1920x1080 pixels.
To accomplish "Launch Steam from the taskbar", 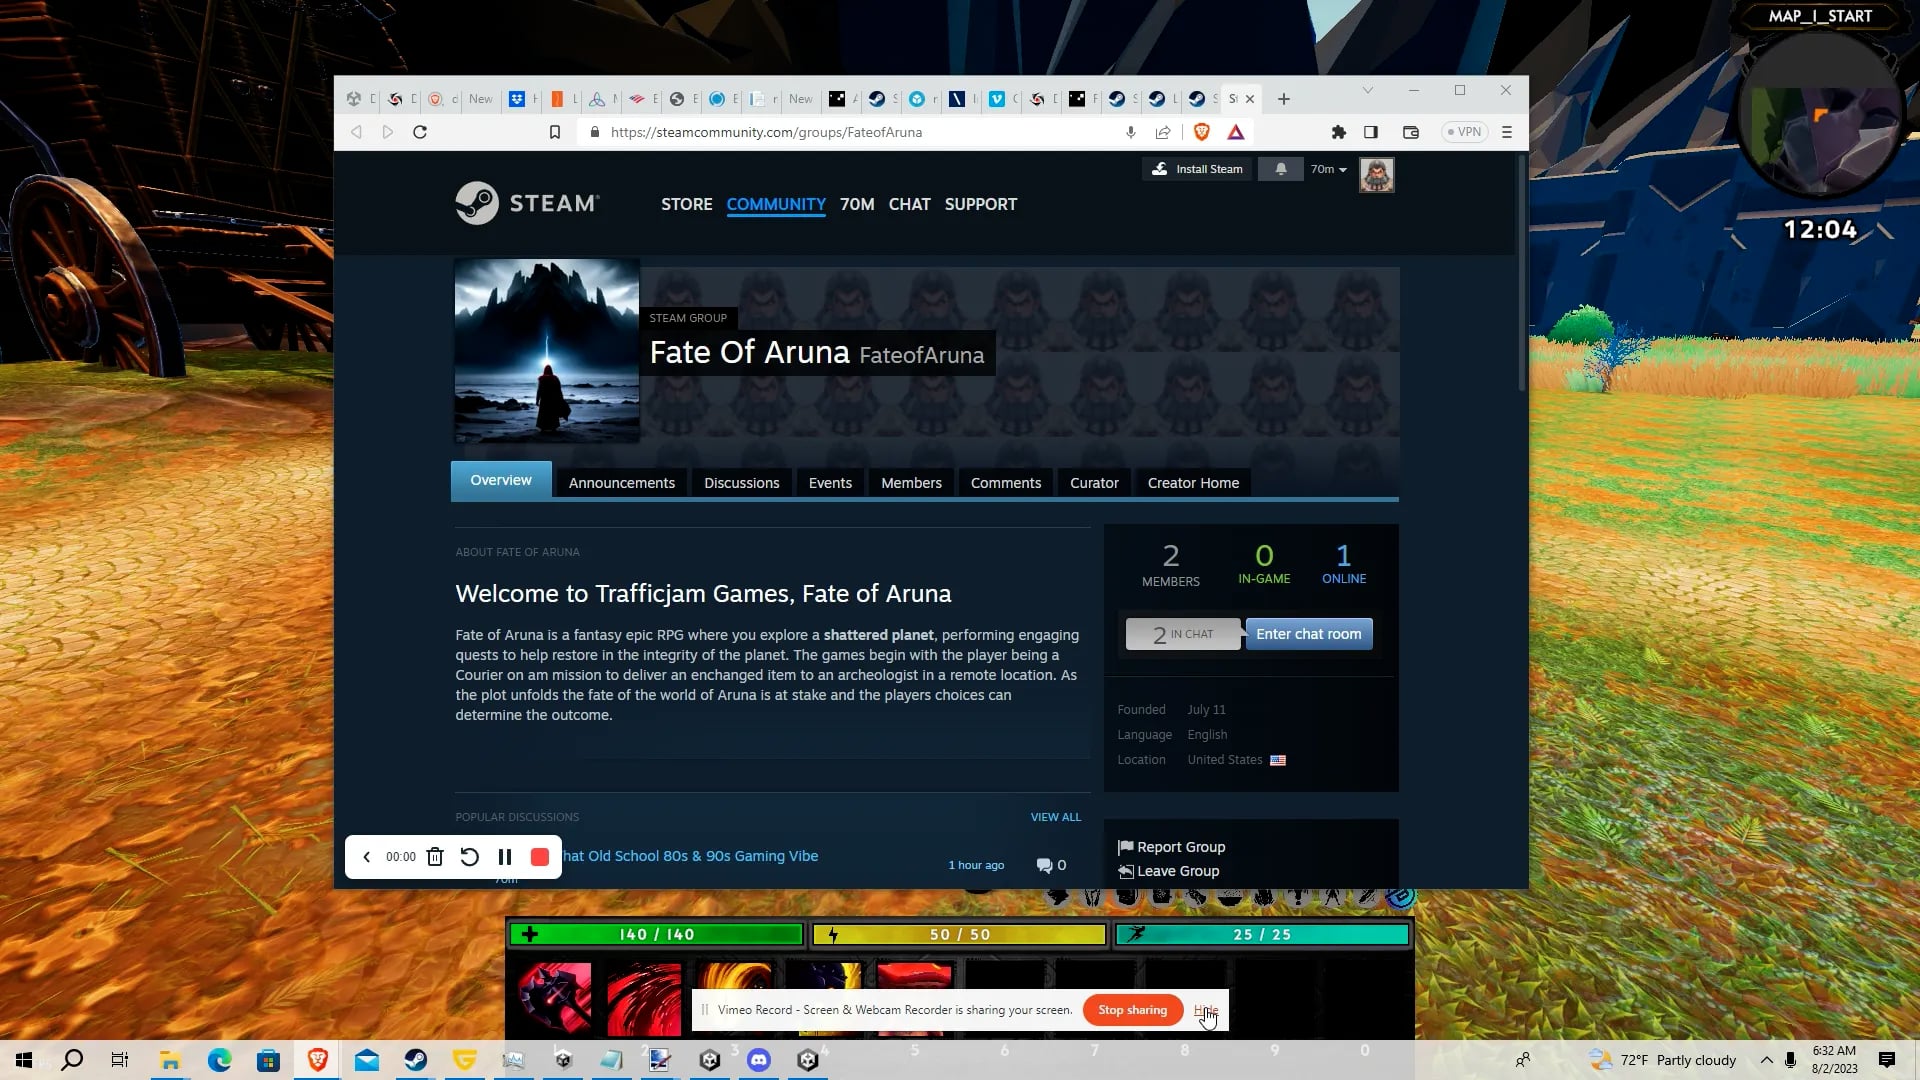I will (x=415, y=1060).
